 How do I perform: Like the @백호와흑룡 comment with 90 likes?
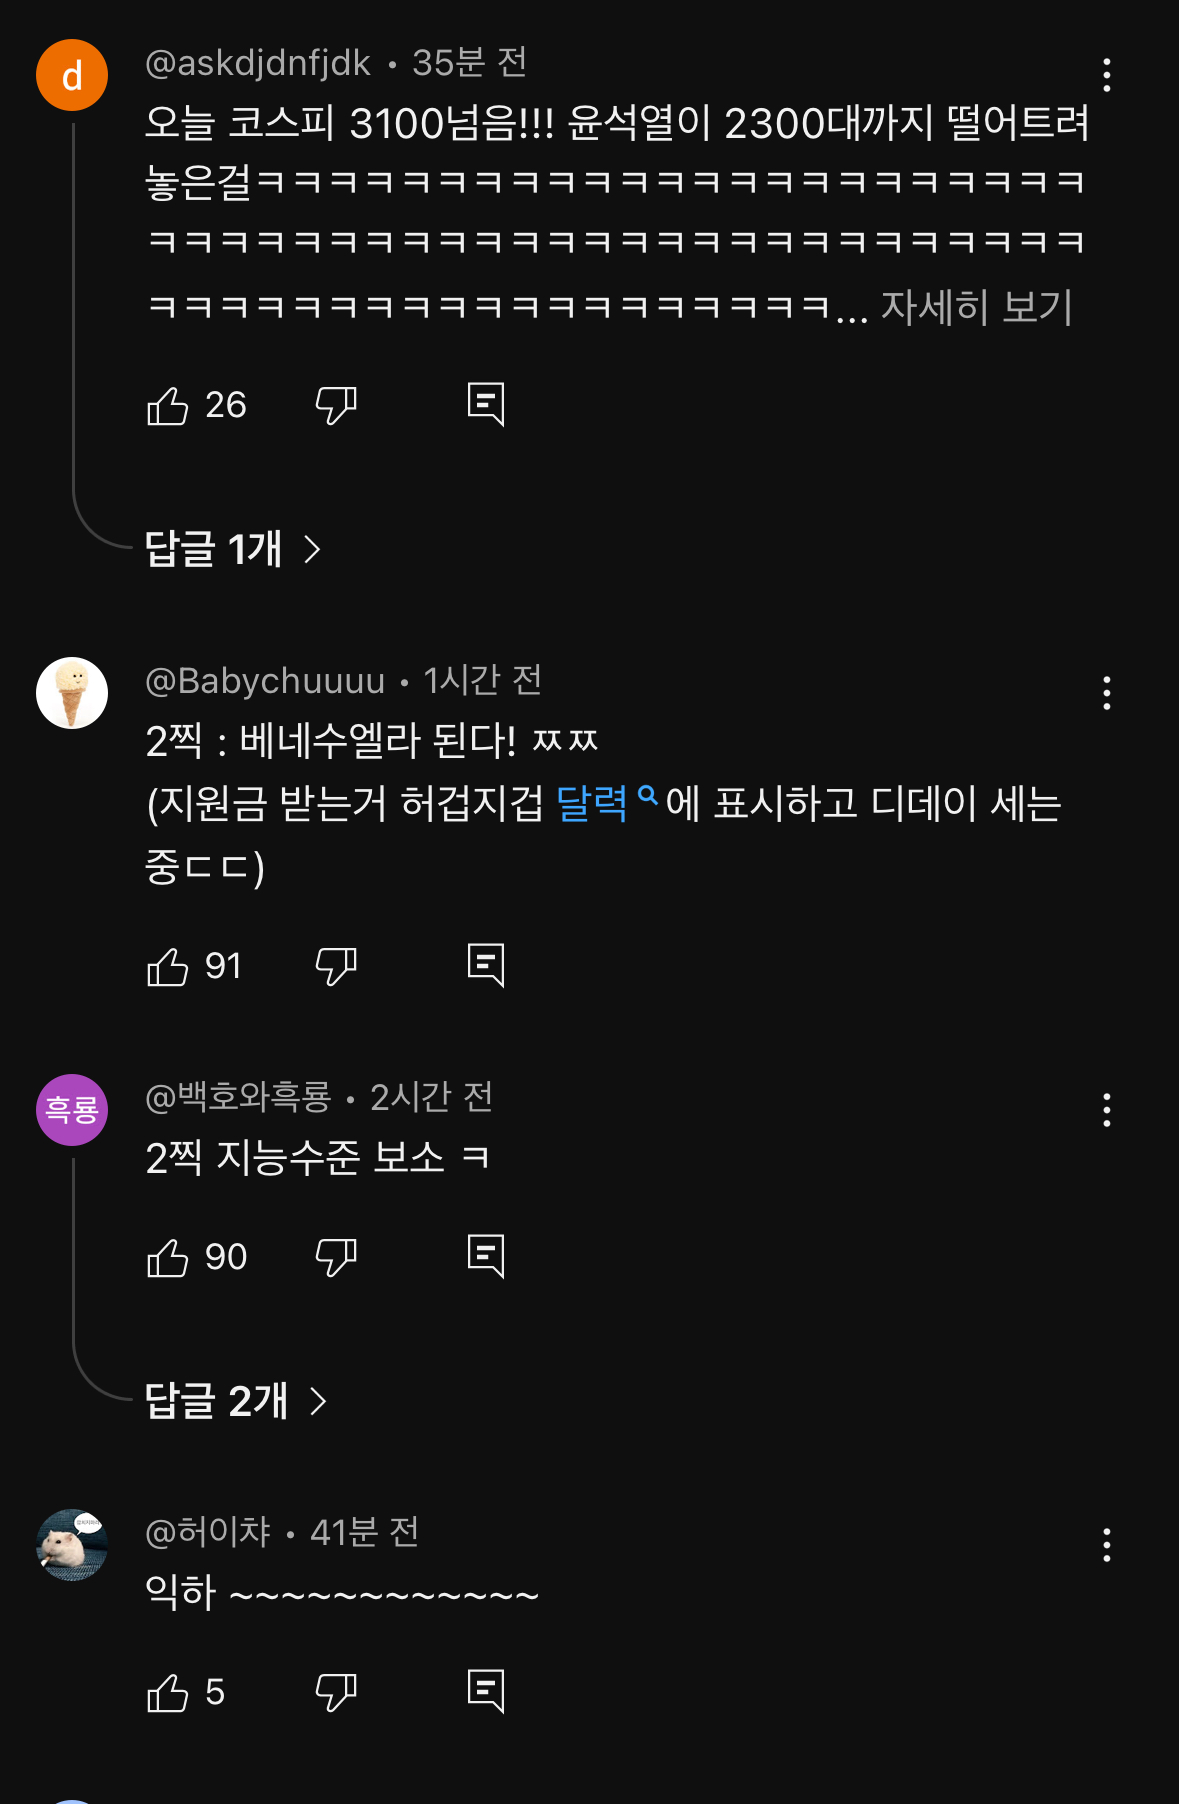(x=168, y=1257)
